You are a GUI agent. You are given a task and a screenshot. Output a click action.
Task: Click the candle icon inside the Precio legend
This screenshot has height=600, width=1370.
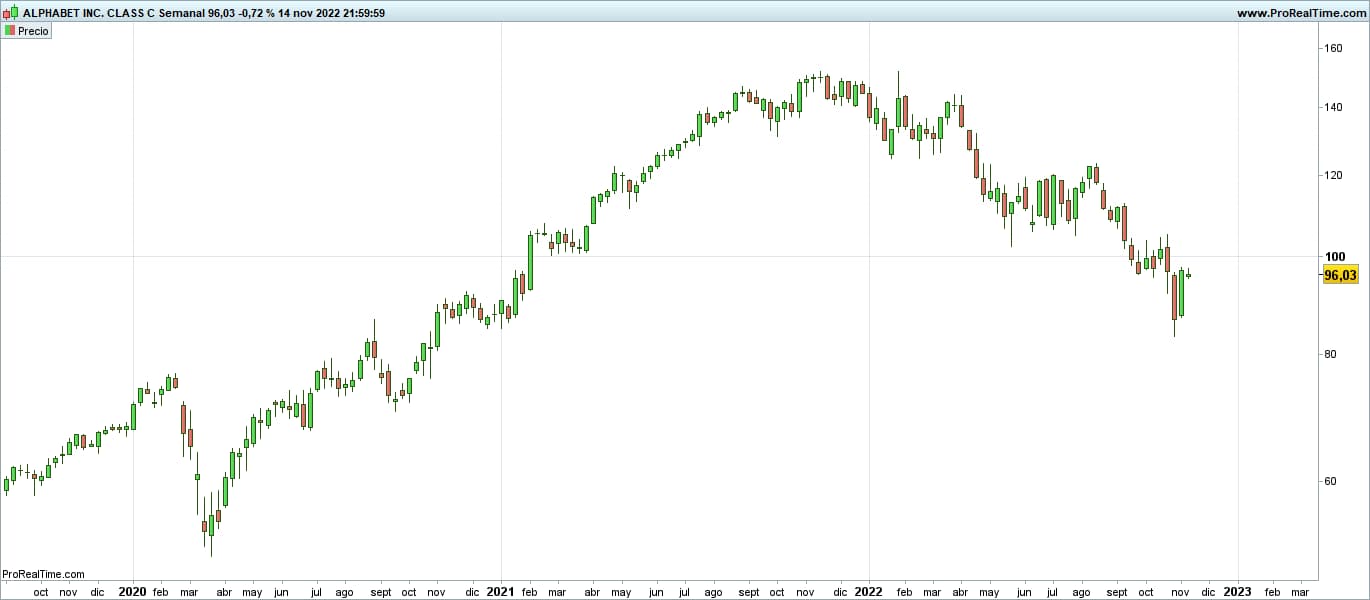click(10, 30)
